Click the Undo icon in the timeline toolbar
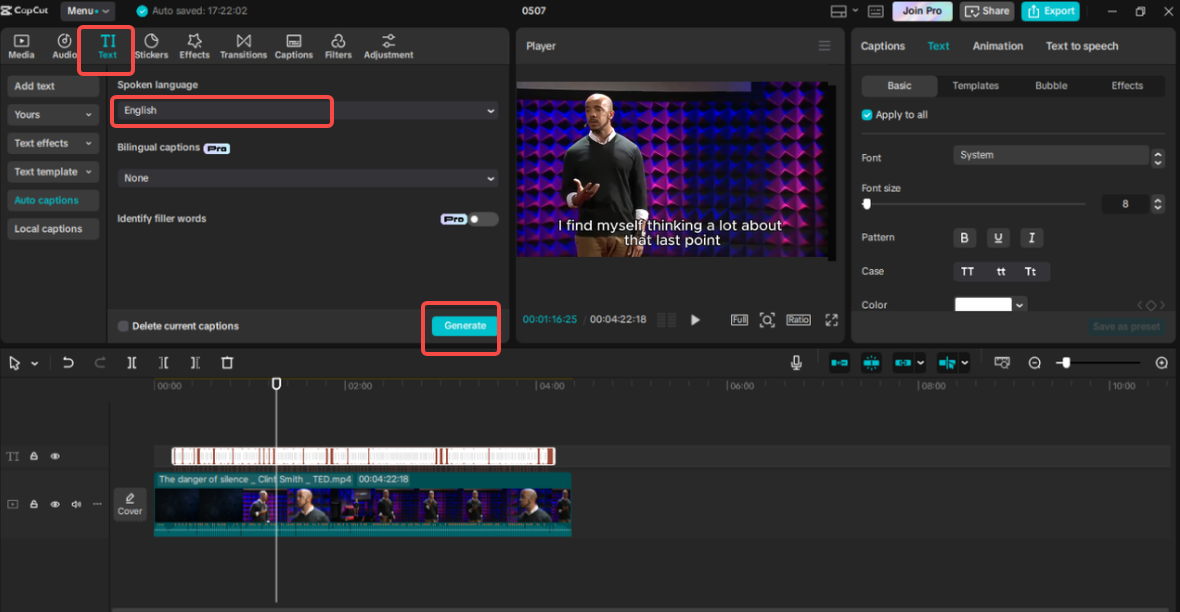 pyautogui.click(x=68, y=362)
